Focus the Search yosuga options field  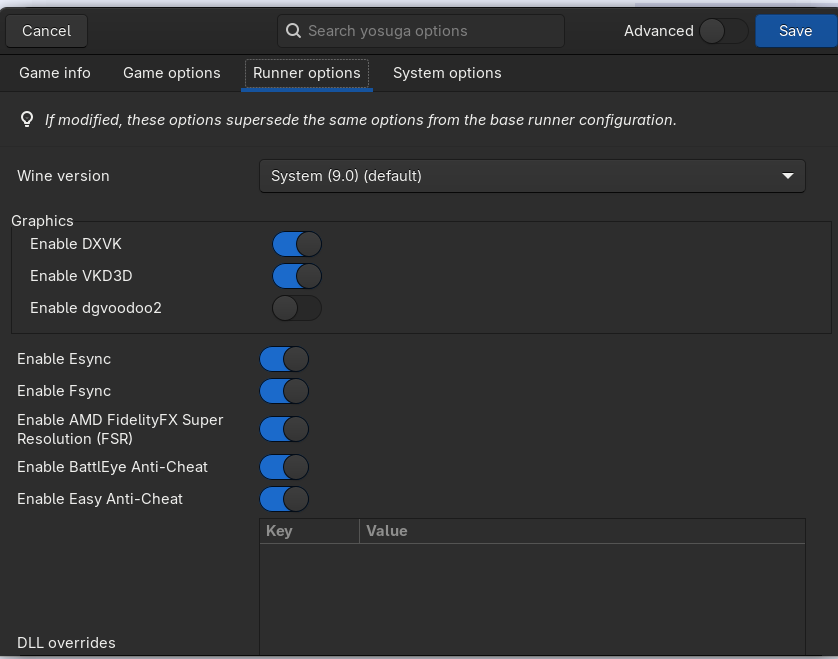[430, 31]
